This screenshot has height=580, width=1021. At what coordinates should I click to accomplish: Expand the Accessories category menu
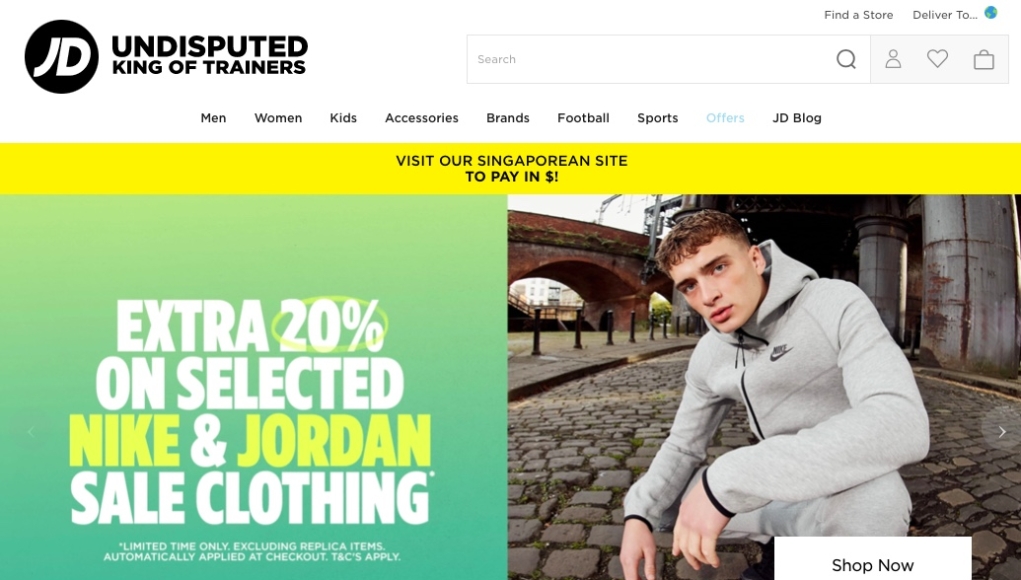(421, 118)
